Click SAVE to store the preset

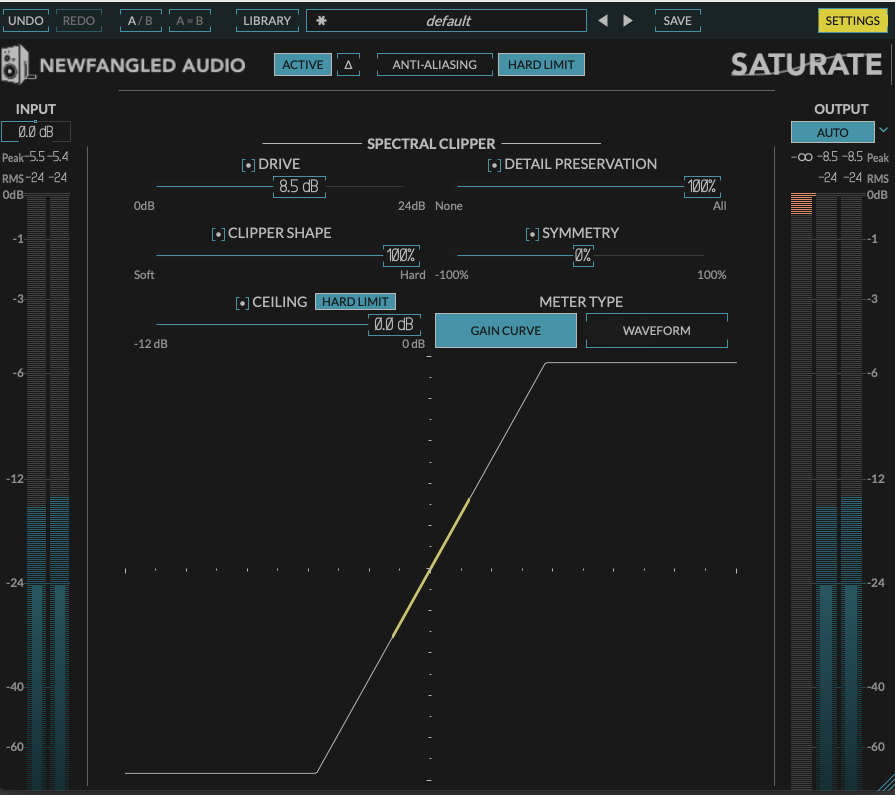click(x=677, y=20)
